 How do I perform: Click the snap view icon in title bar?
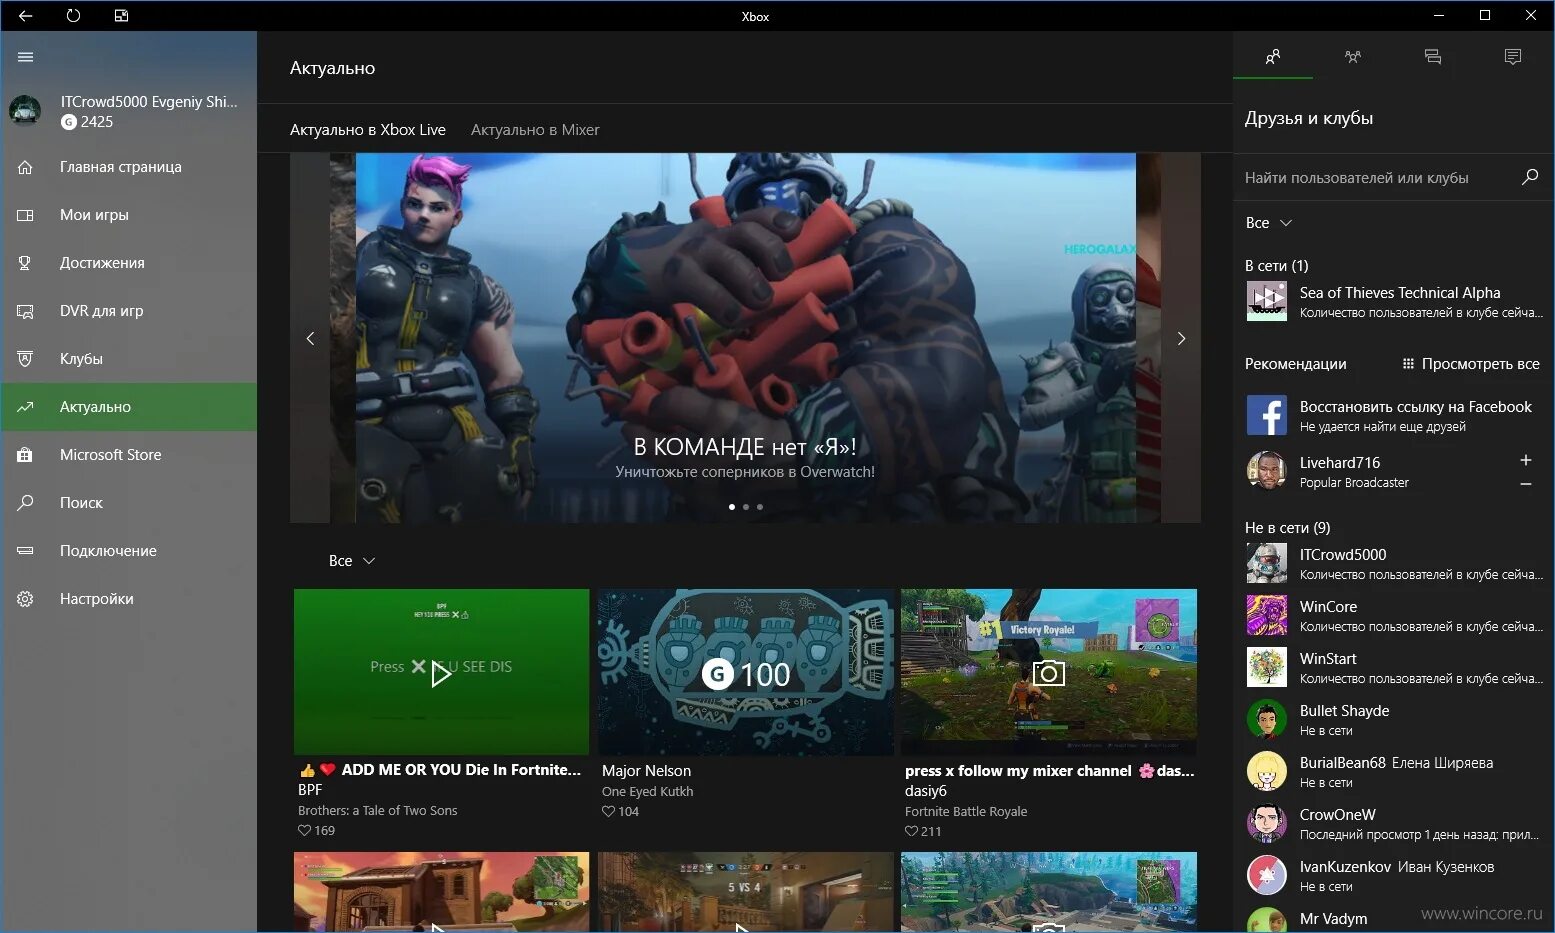pos(121,16)
